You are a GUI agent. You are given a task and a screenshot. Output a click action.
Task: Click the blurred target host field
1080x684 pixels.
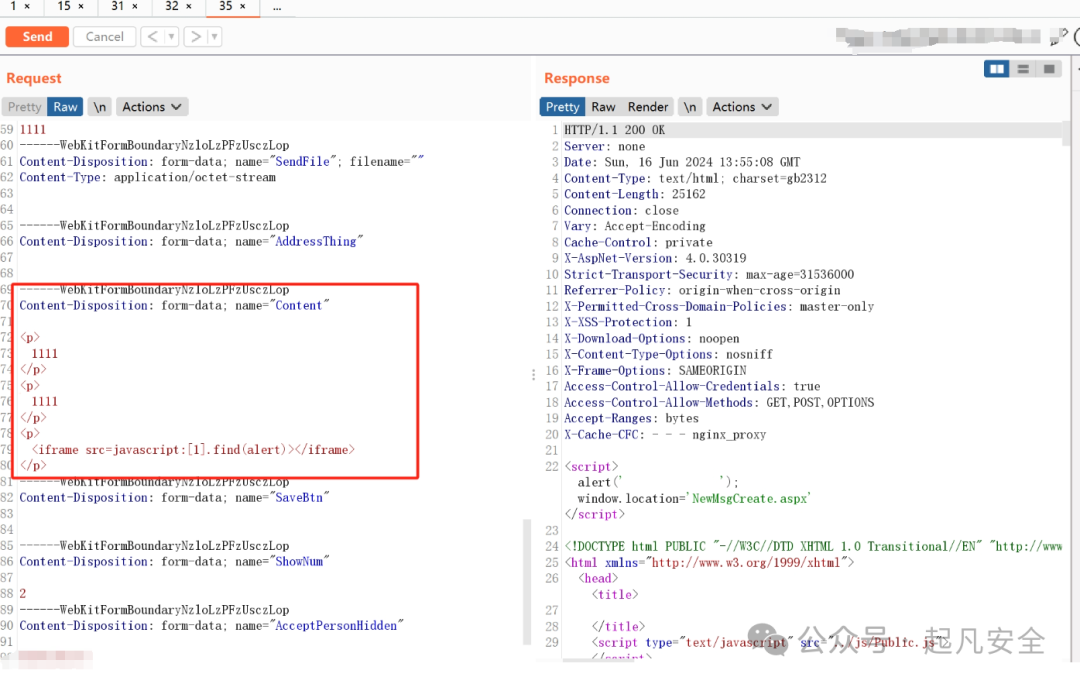tap(938, 37)
